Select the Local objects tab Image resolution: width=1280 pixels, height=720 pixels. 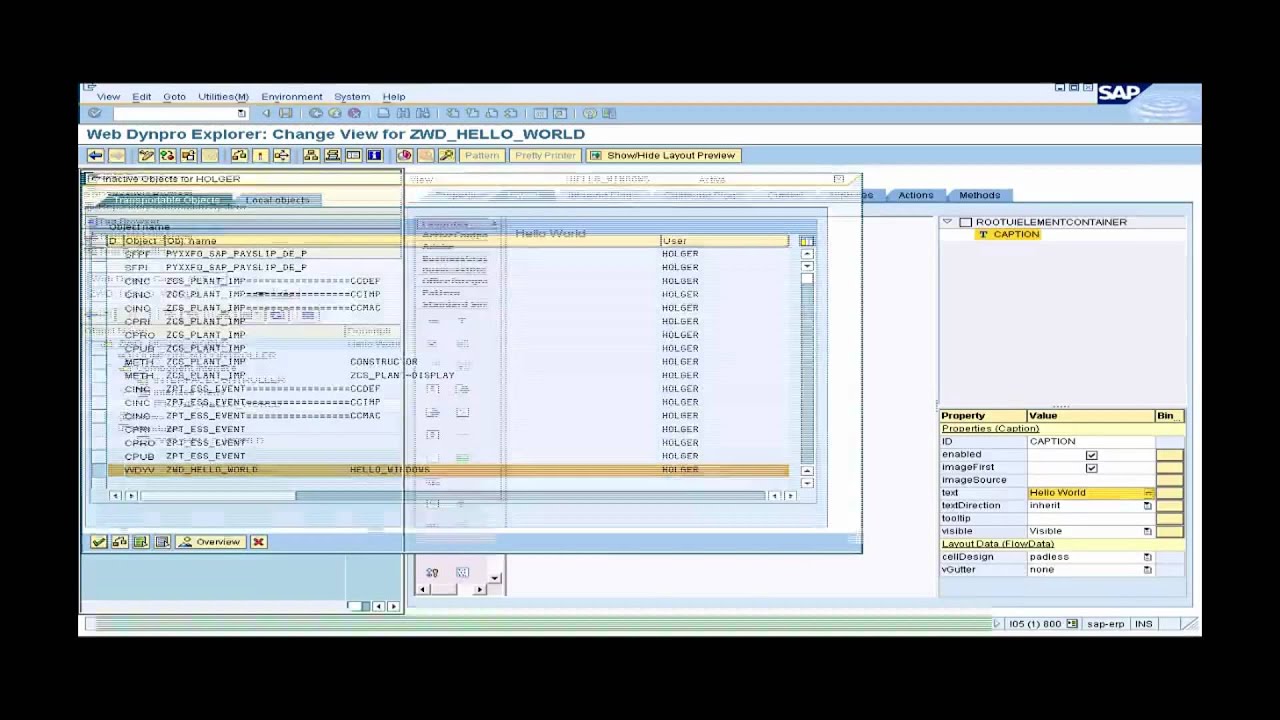277,200
